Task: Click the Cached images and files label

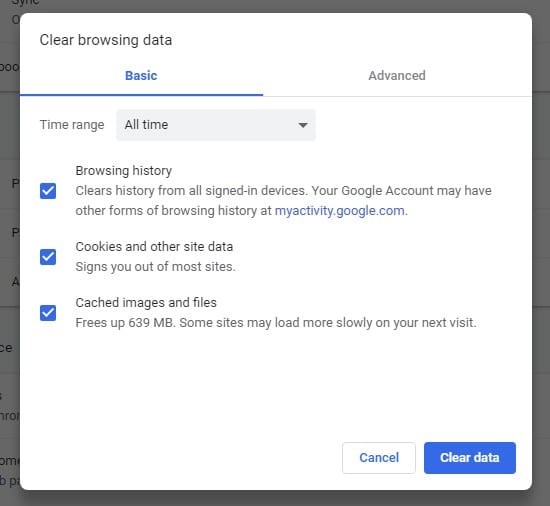Action: coord(146,303)
